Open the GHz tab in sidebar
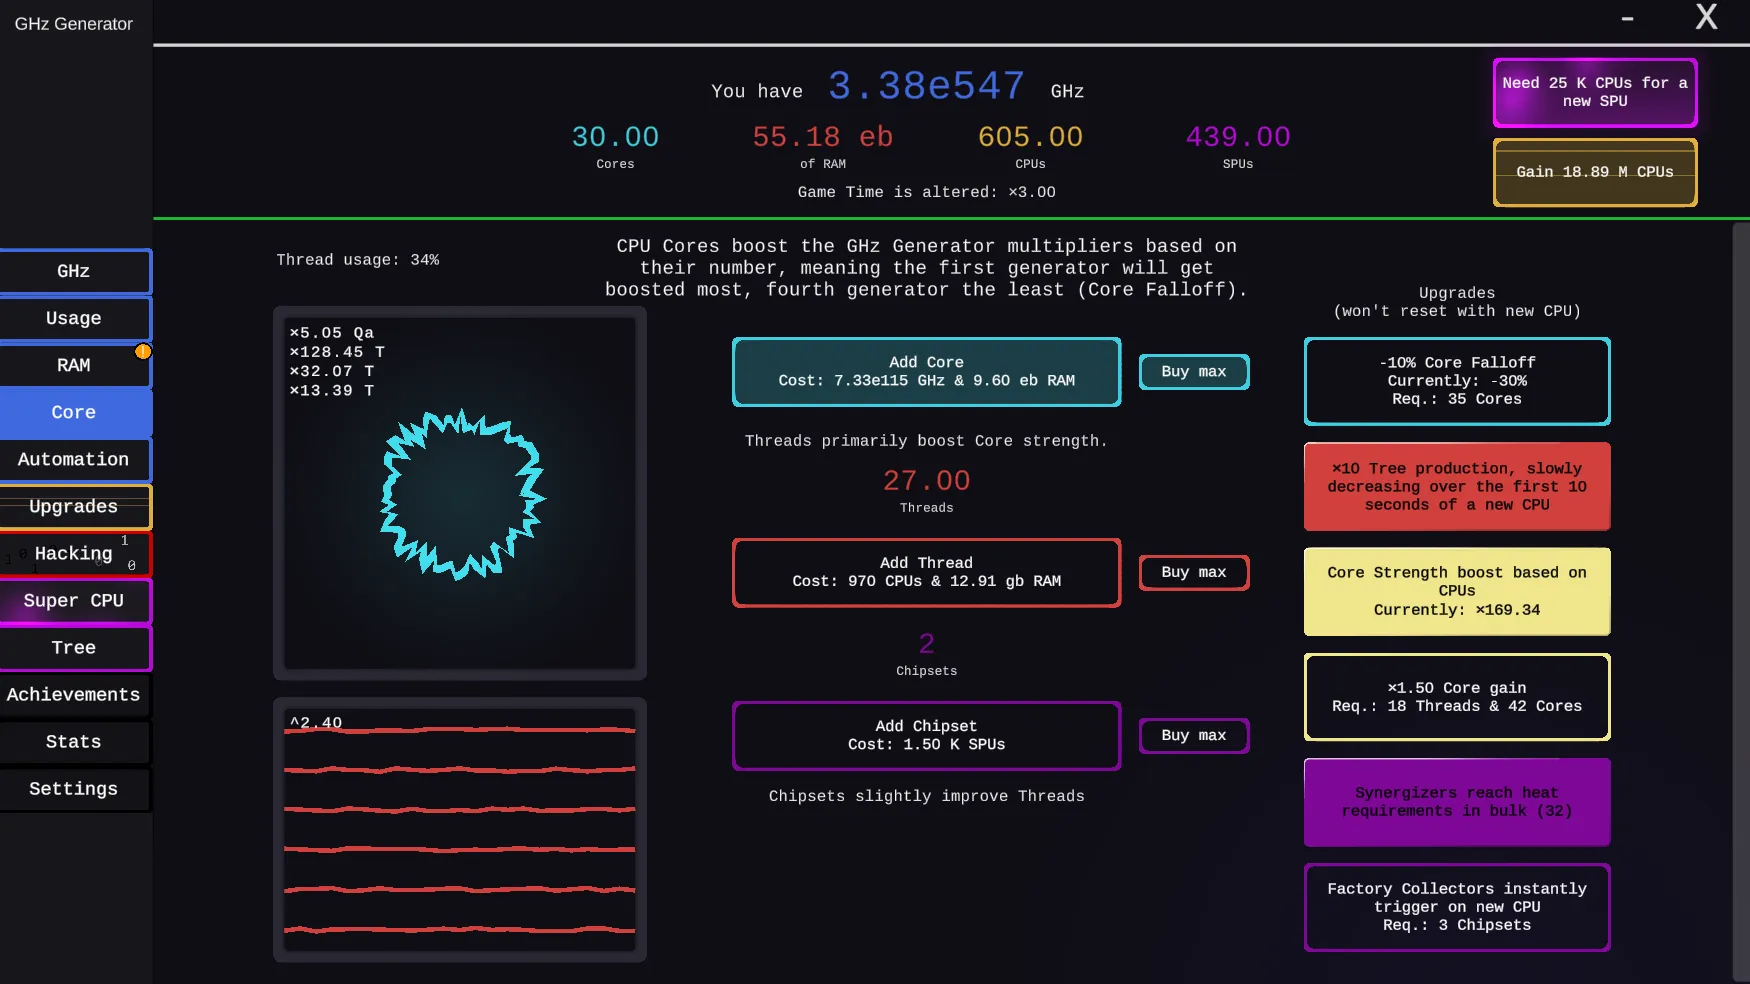This screenshot has height=984, width=1750. click(x=74, y=271)
